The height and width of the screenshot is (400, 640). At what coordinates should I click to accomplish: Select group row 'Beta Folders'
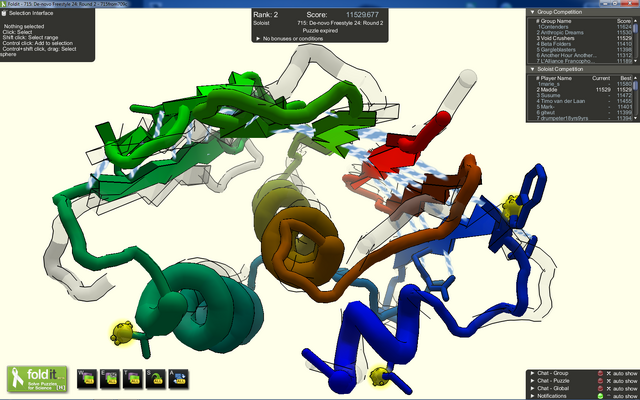pos(584,44)
